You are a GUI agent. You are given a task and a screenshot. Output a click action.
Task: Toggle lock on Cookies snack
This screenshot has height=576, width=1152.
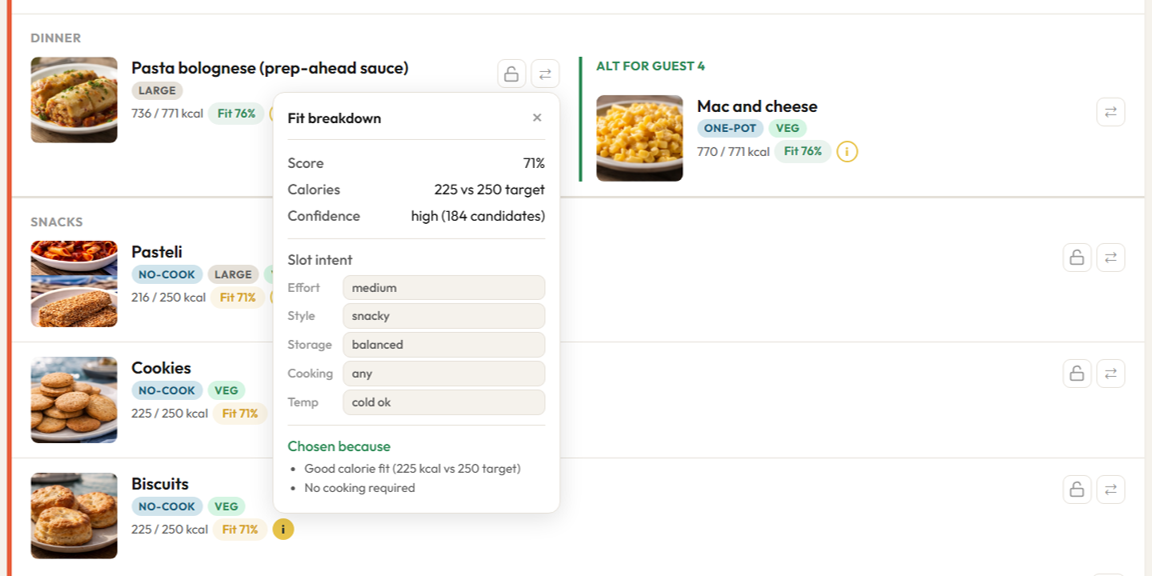[x=1077, y=374]
